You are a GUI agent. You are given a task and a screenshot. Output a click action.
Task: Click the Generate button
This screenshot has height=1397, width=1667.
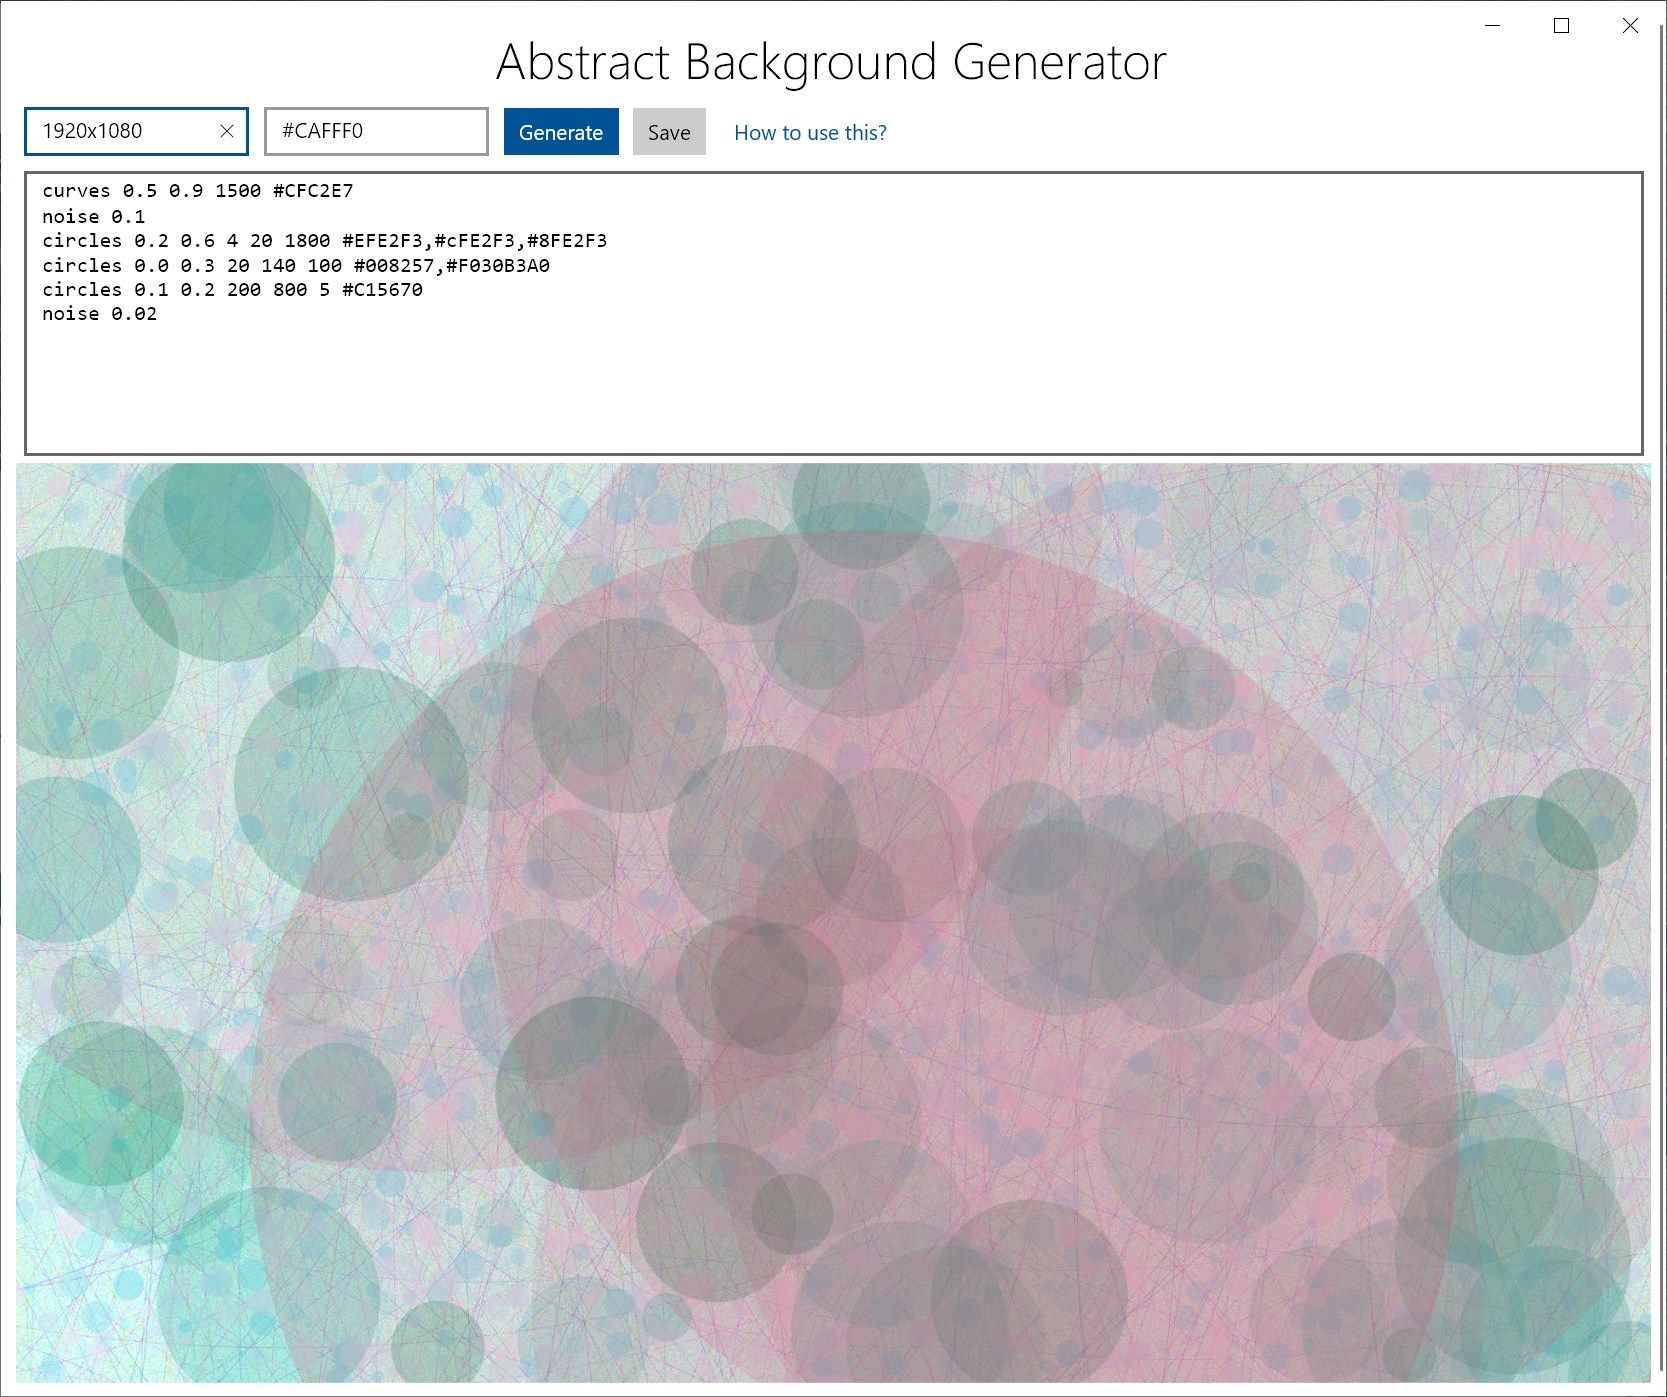[x=561, y=132]
